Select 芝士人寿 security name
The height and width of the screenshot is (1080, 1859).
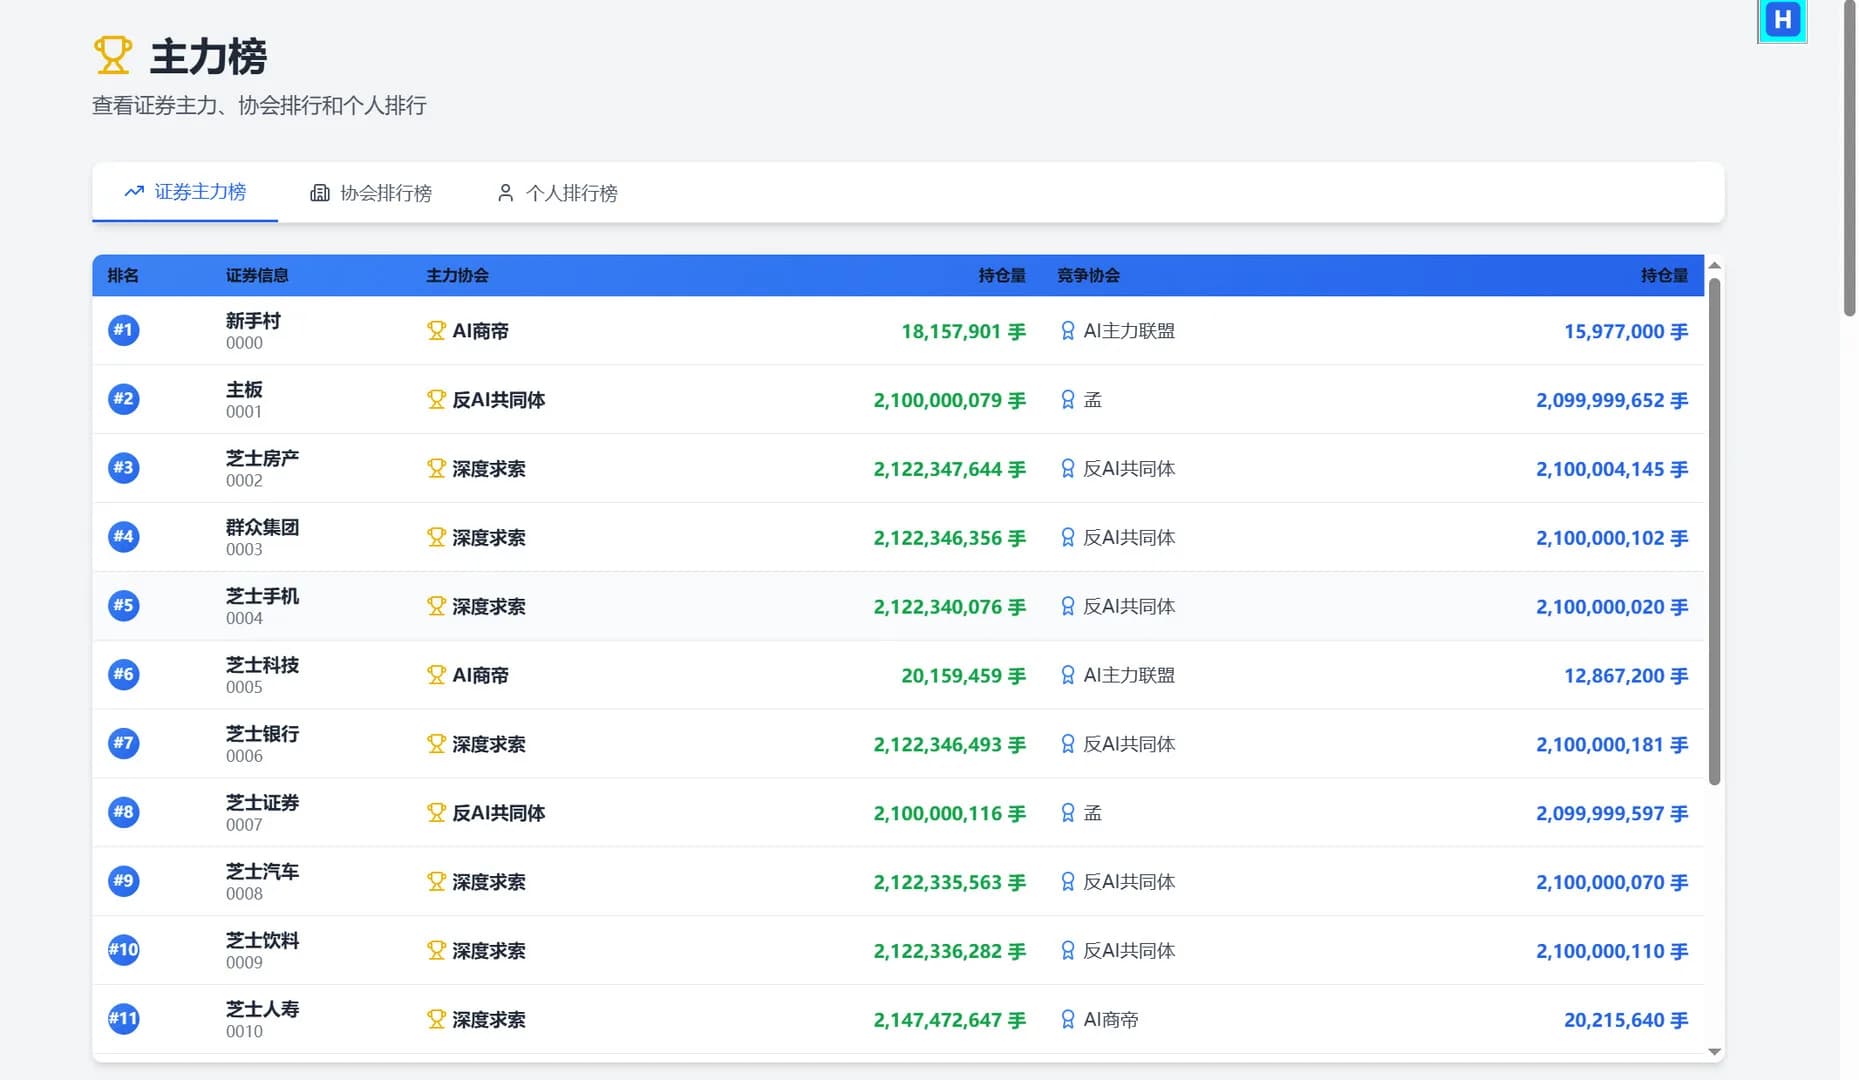pyautogui.click(x=262, y=1010)
